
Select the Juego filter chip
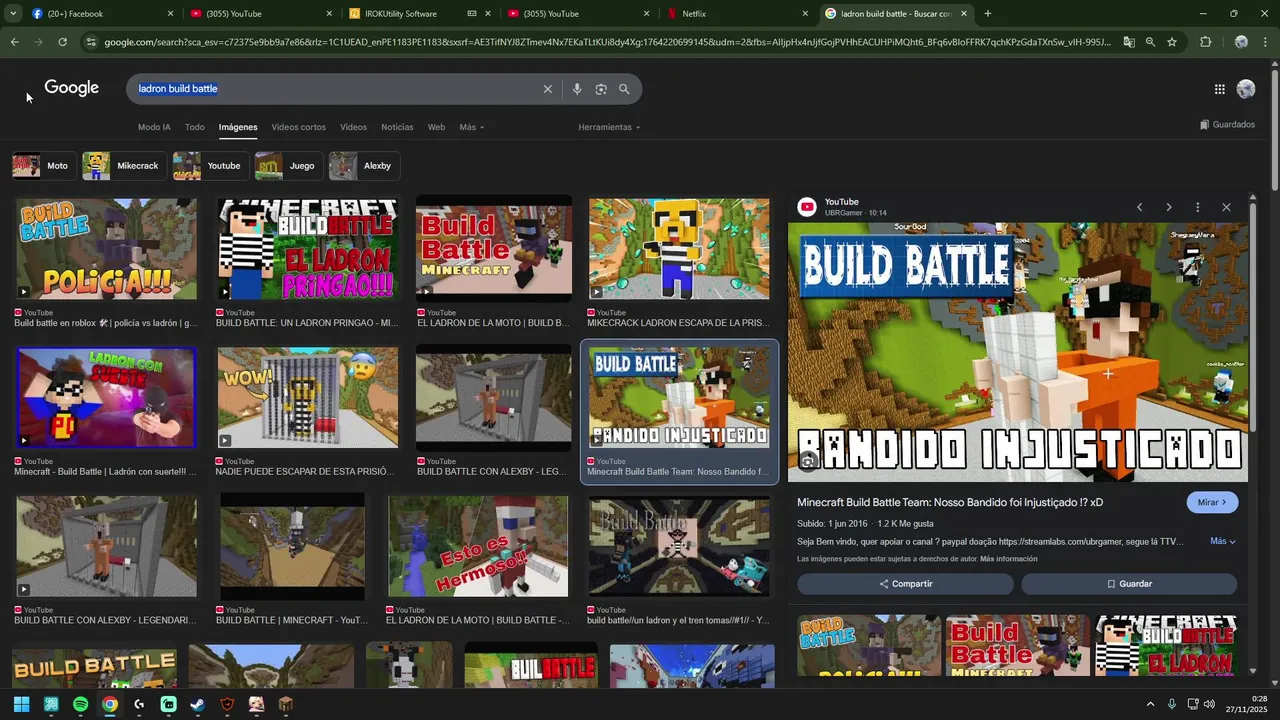(288, 166)
